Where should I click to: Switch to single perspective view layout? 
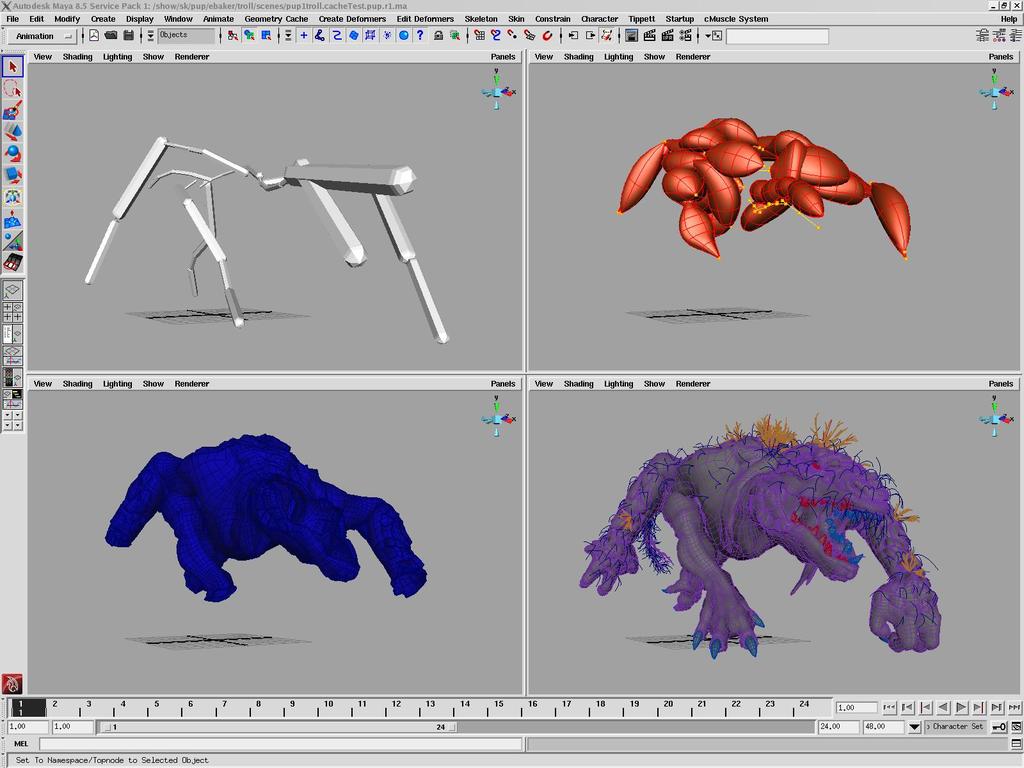coord(12,290)
